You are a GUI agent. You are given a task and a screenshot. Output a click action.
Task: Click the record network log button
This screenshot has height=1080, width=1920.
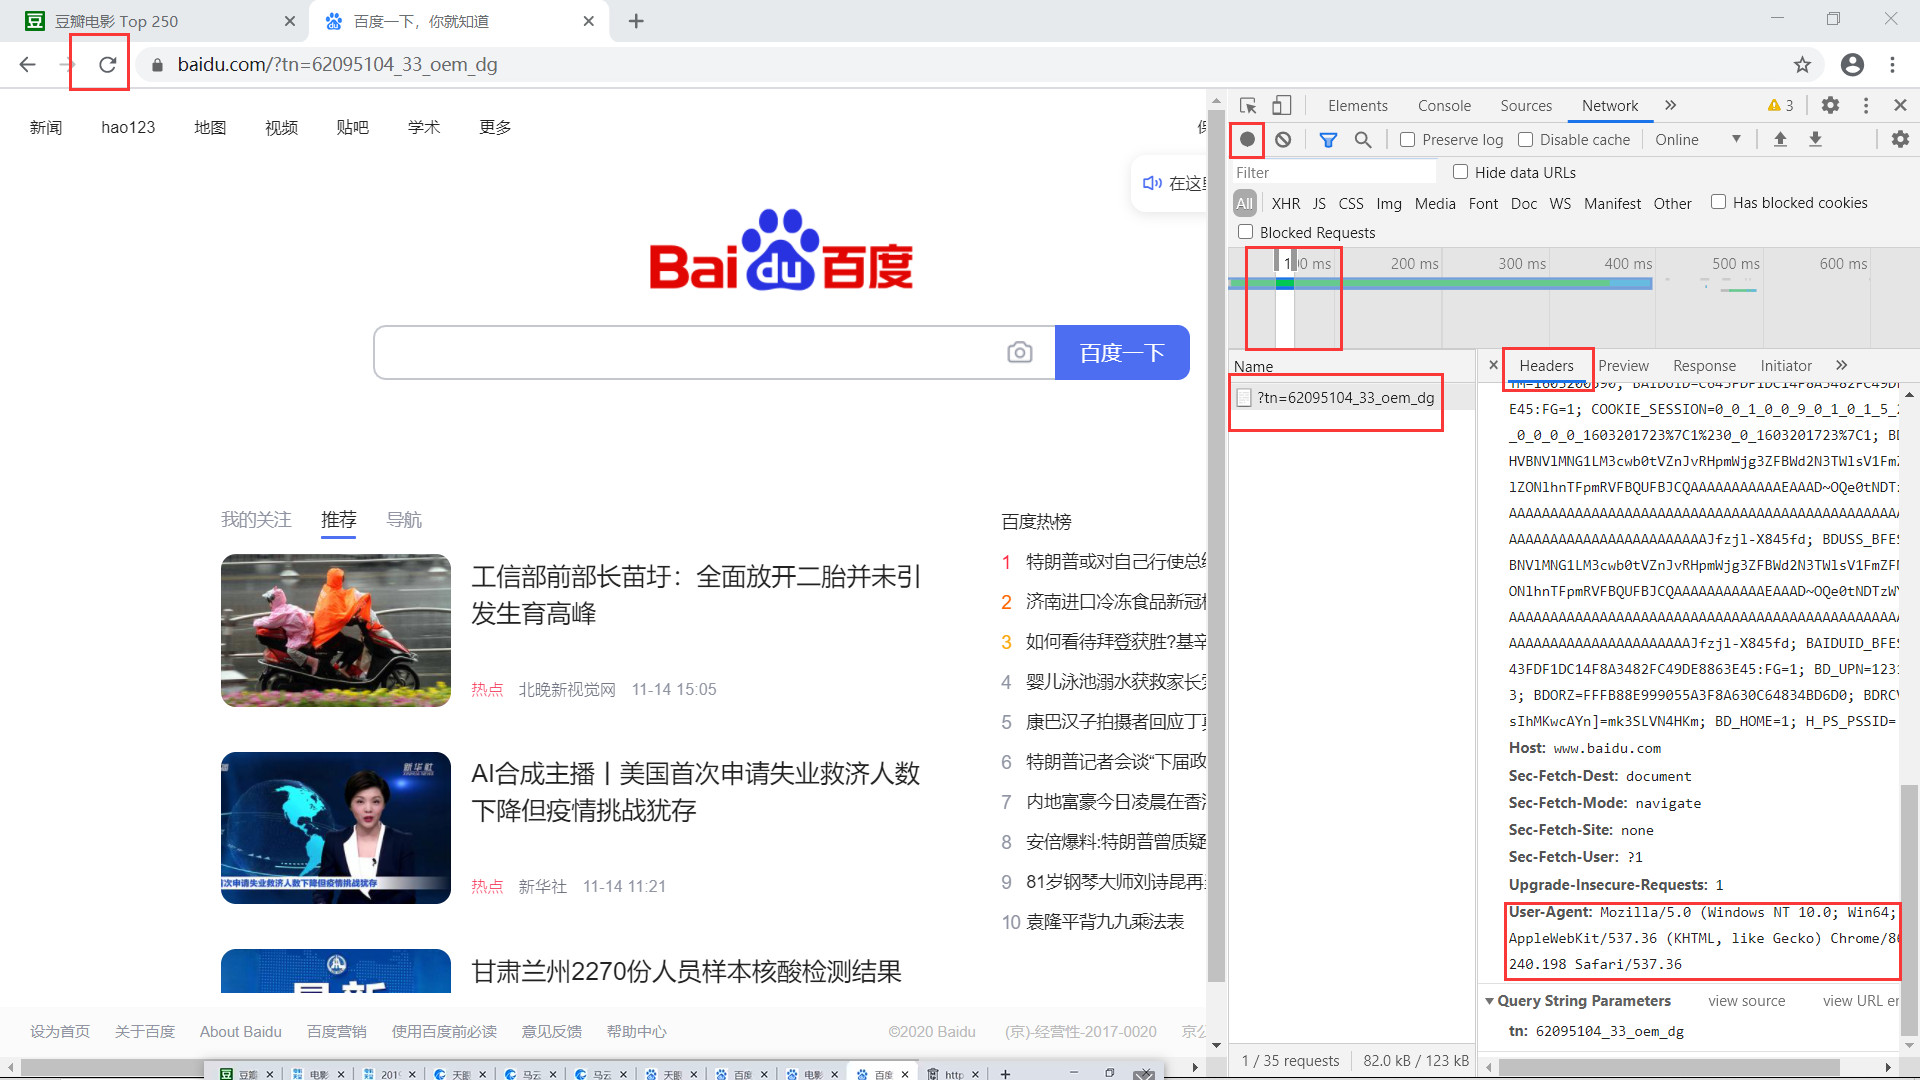(x=1247, y=140)
